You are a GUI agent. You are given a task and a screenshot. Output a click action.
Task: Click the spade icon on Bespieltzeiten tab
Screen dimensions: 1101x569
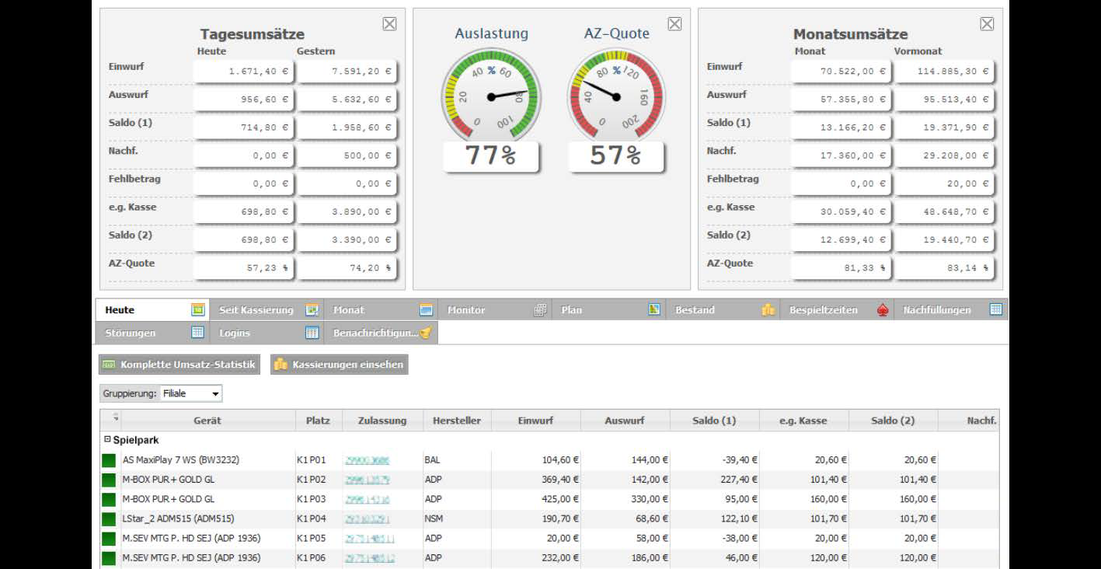883,310
